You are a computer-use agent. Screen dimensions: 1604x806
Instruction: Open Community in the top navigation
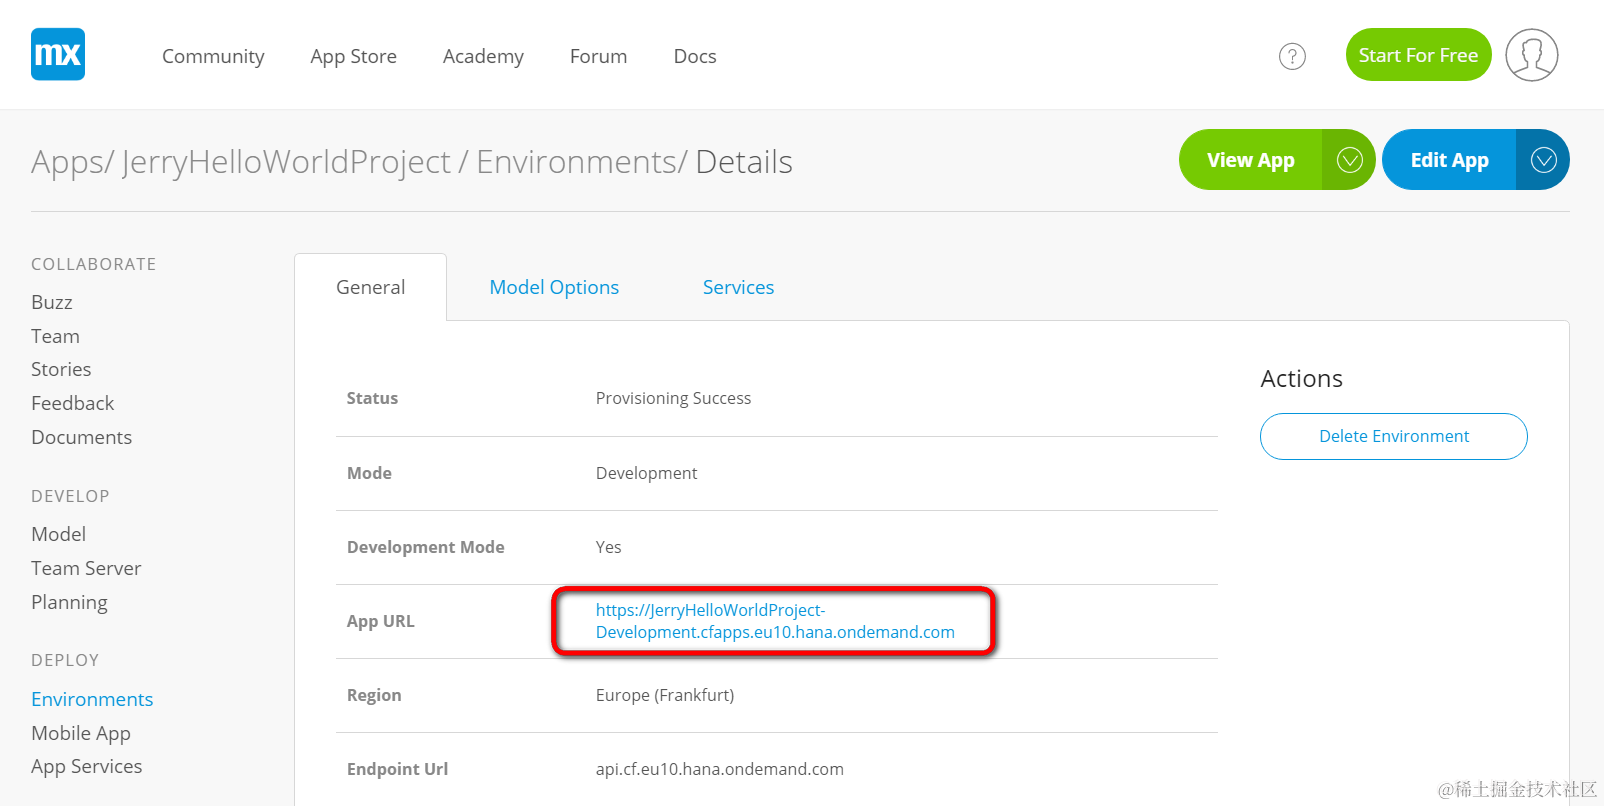(x=213, y=57)
